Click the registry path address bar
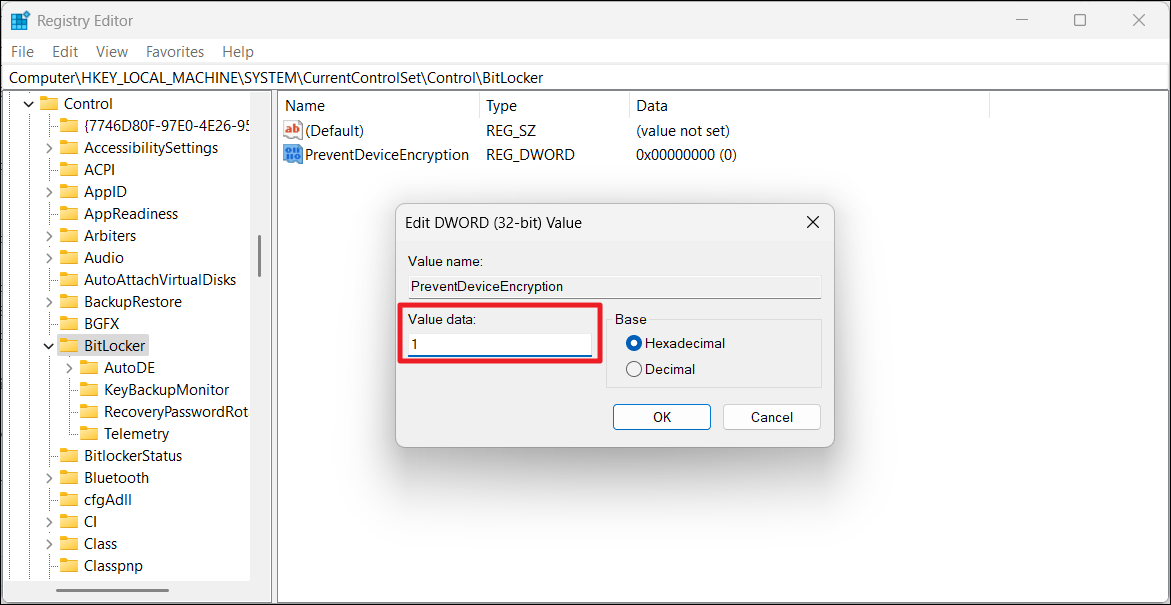 pyautogui.click(x=585, y=78)
